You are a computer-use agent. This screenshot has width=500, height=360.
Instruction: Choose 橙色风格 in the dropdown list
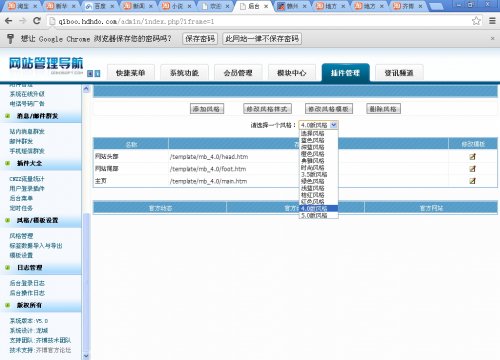pyautogui.click(x=319, y=154)
